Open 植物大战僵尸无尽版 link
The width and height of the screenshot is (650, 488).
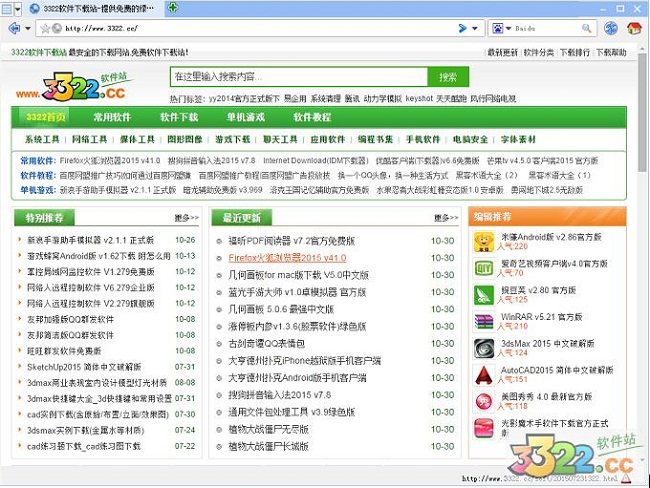pos(269,430)
